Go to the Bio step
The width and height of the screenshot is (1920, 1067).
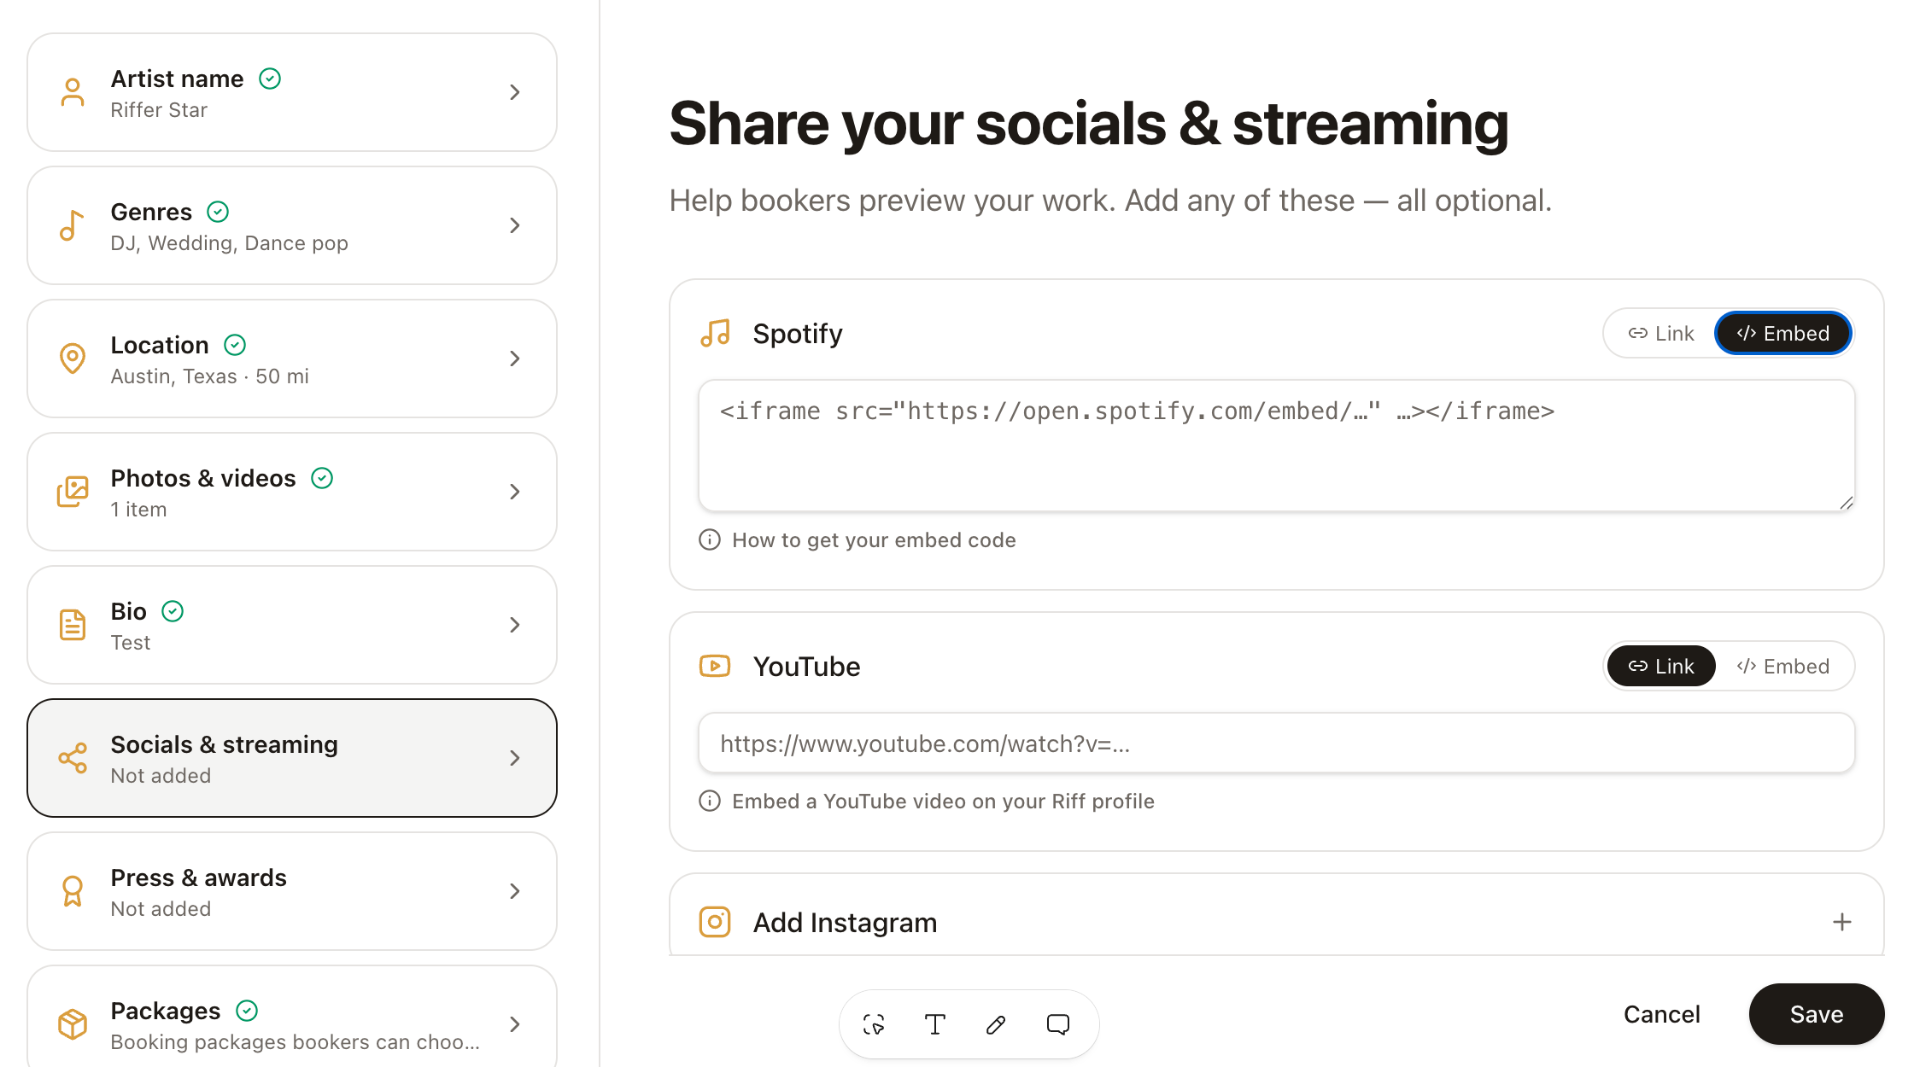tap(292, 625)
